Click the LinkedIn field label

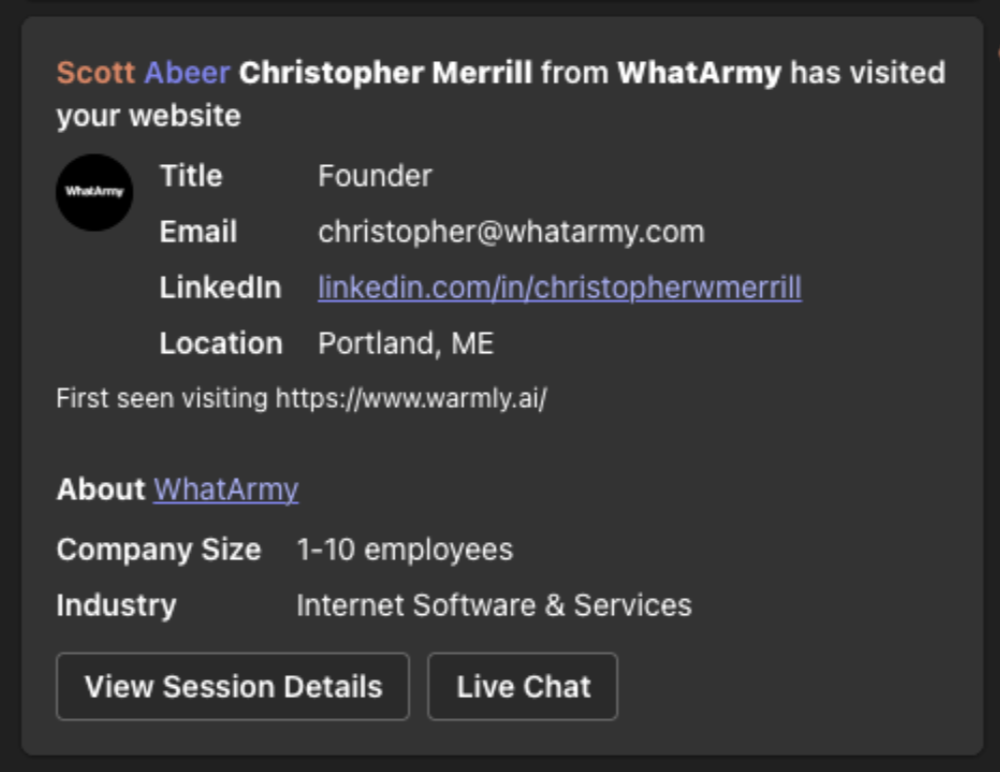click(x=220, y=288)
